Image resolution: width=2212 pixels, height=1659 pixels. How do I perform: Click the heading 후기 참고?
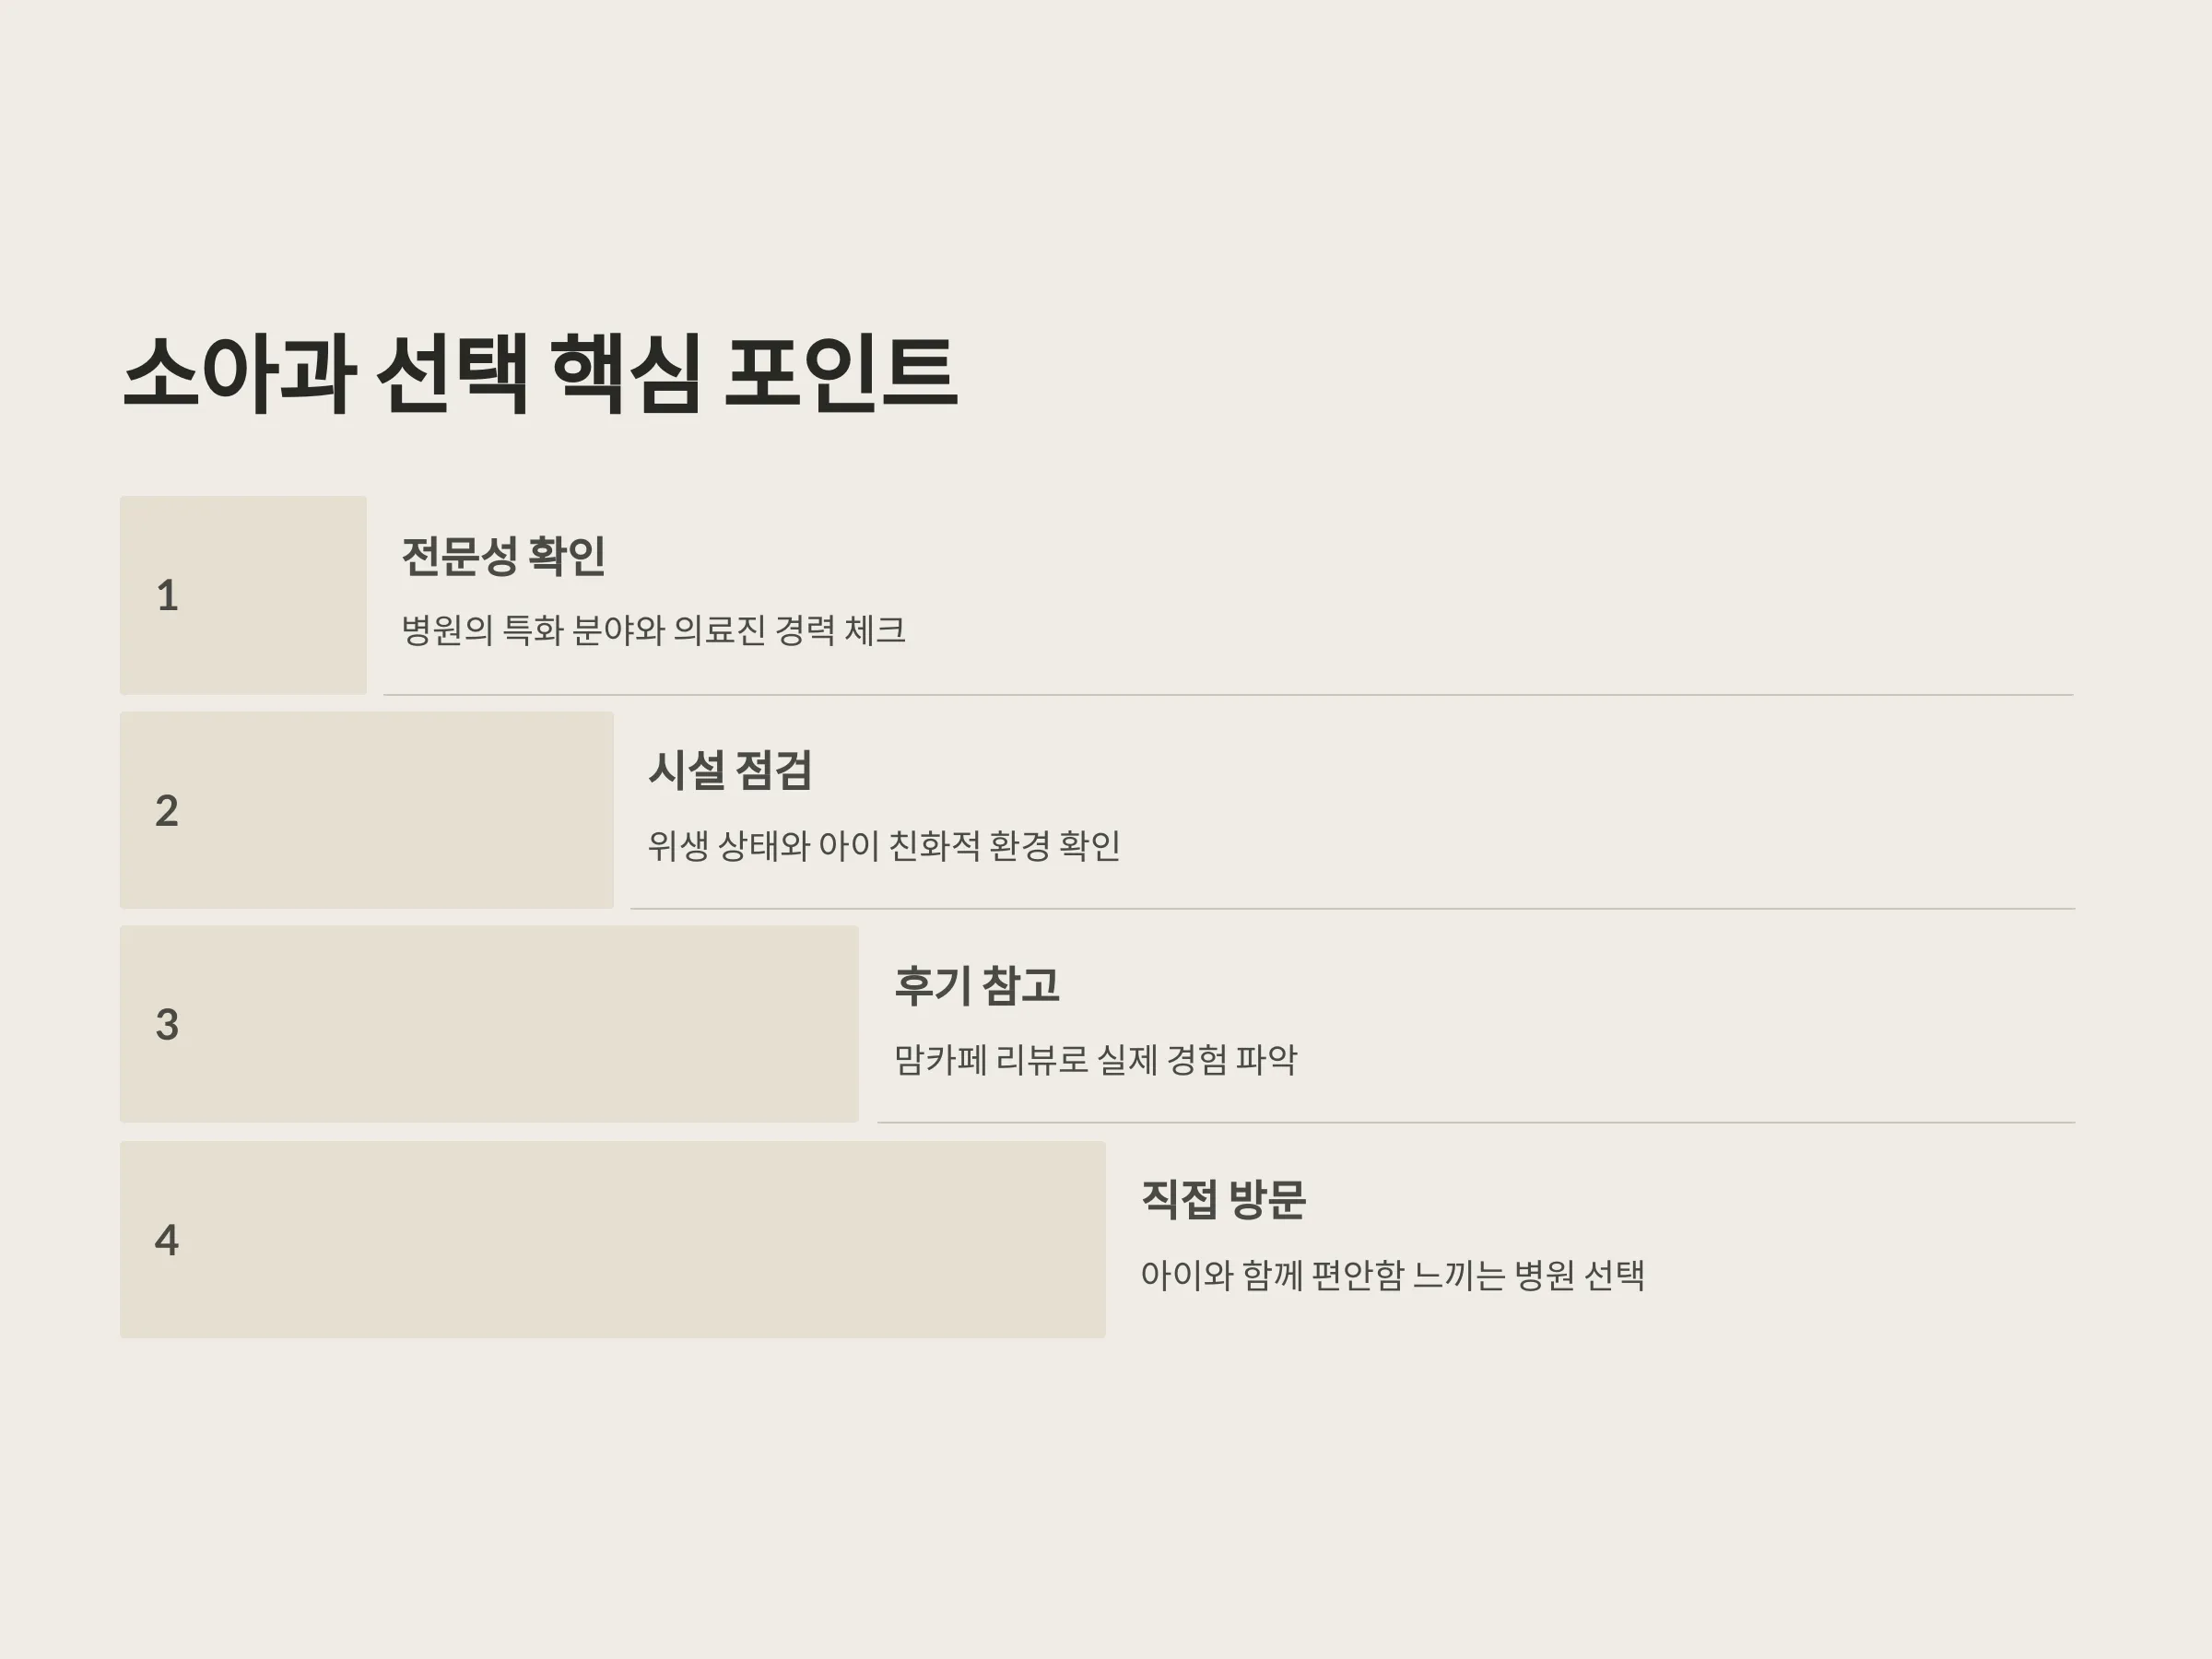pyautogui.click(x=977, y=986)
